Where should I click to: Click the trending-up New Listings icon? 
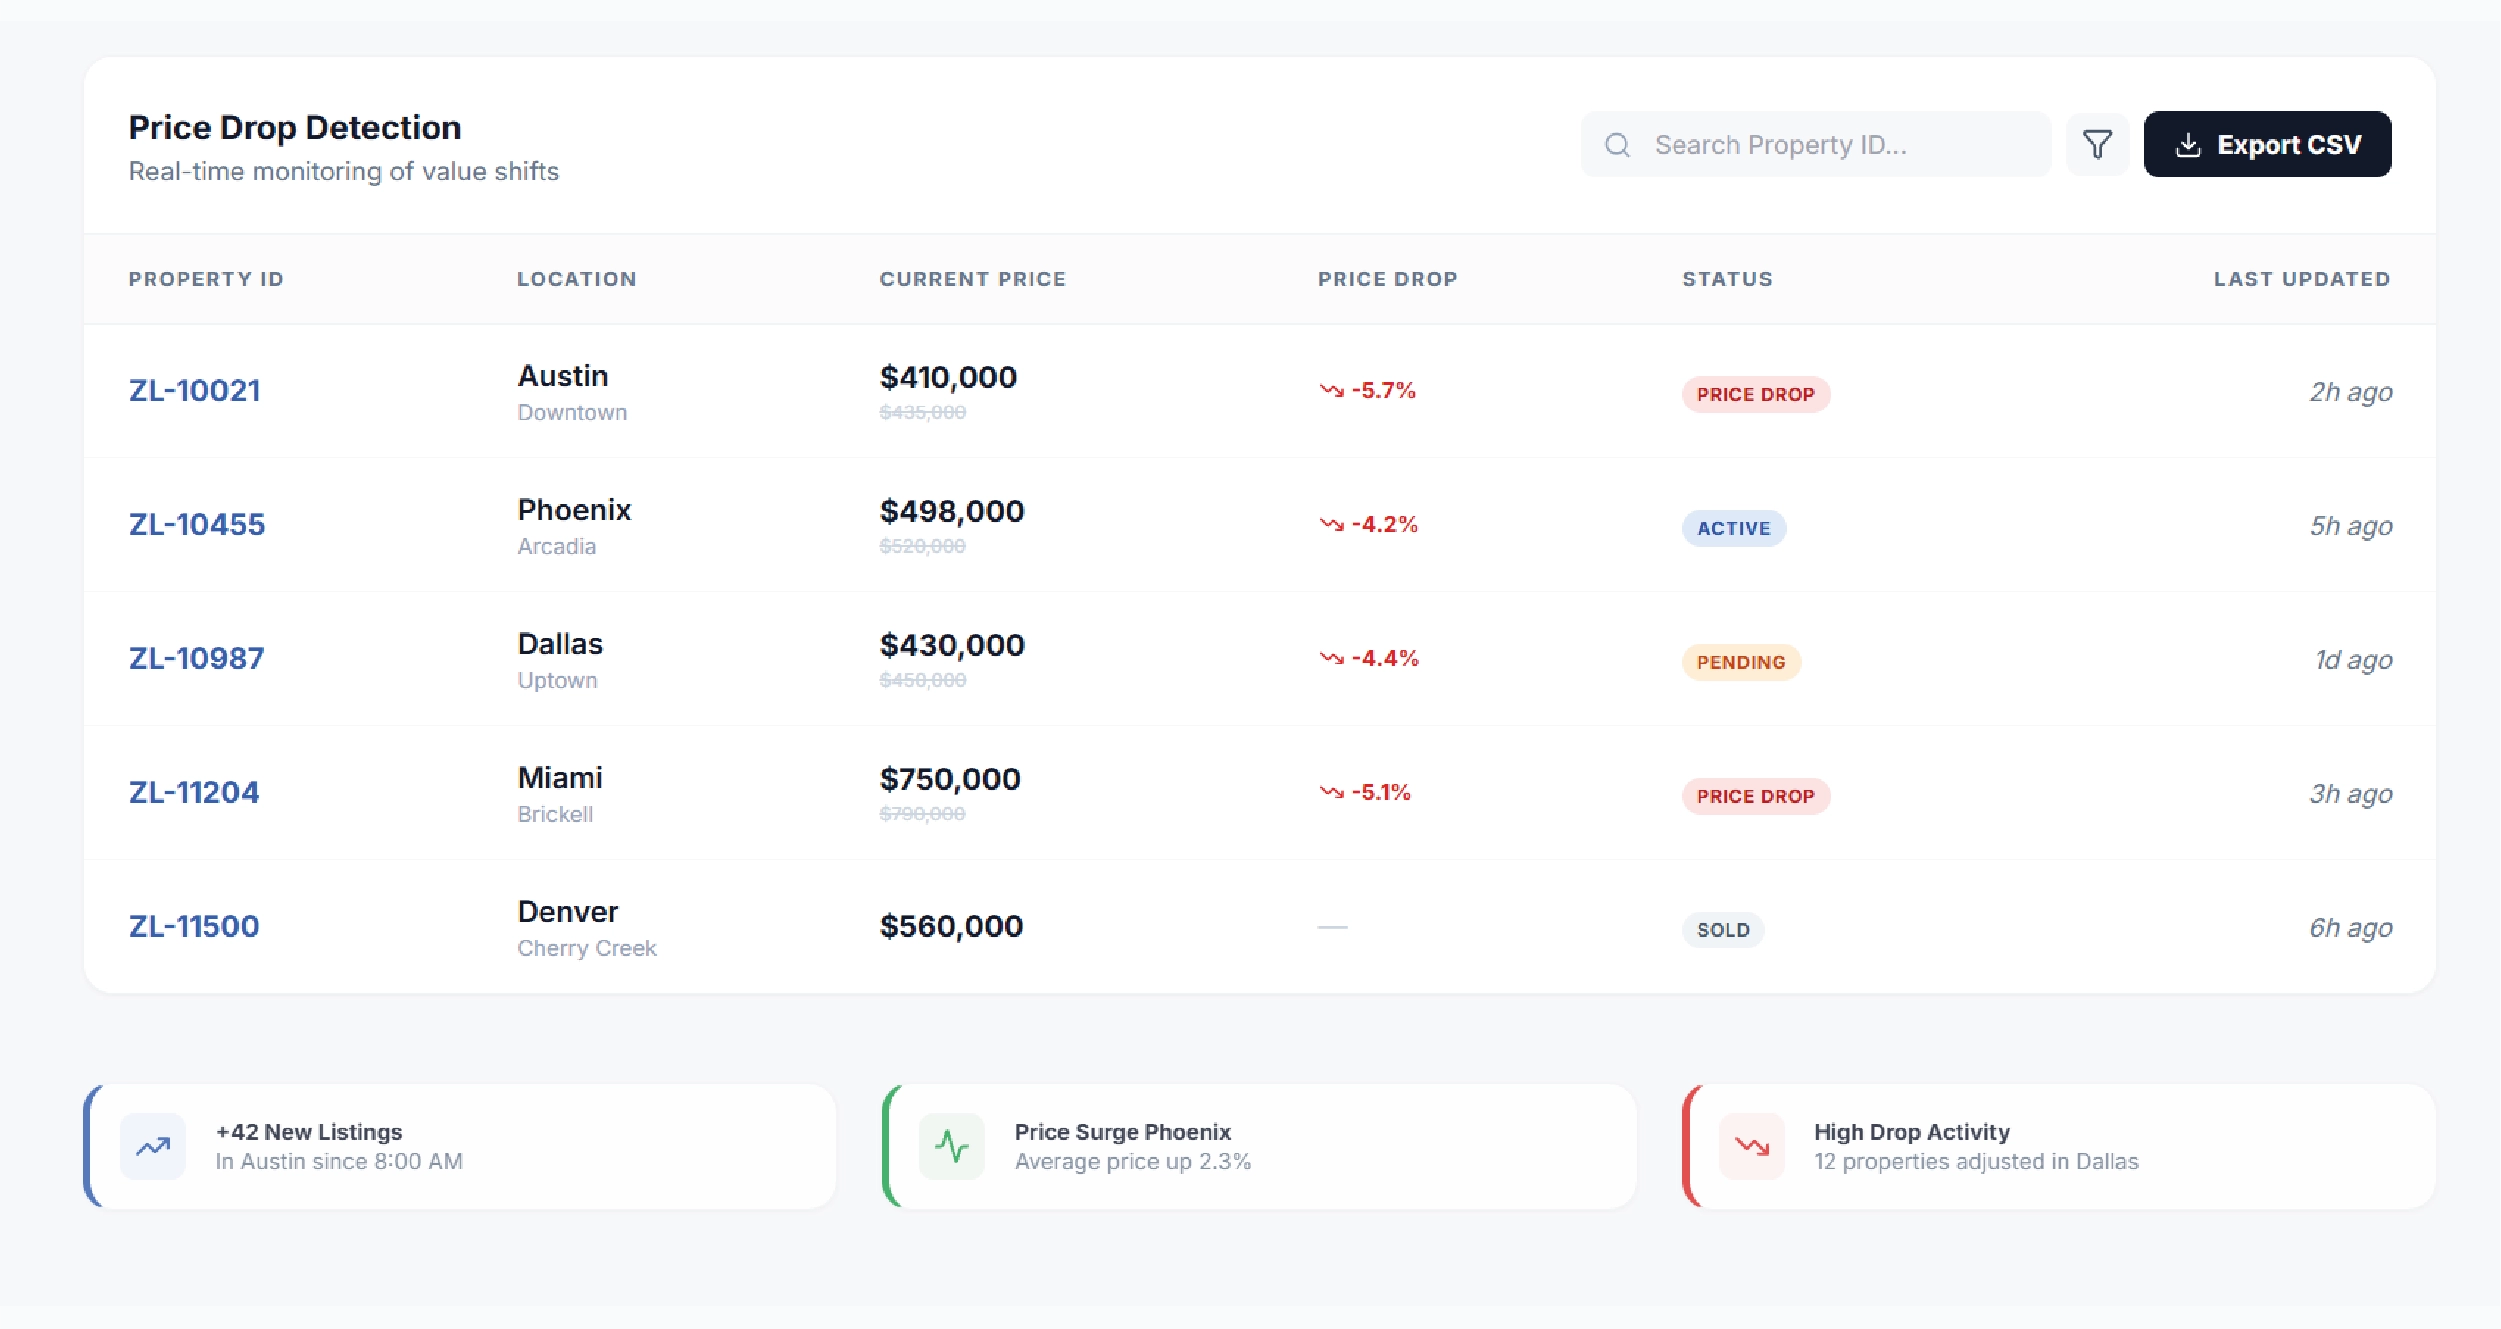(x=153, y=1146)
